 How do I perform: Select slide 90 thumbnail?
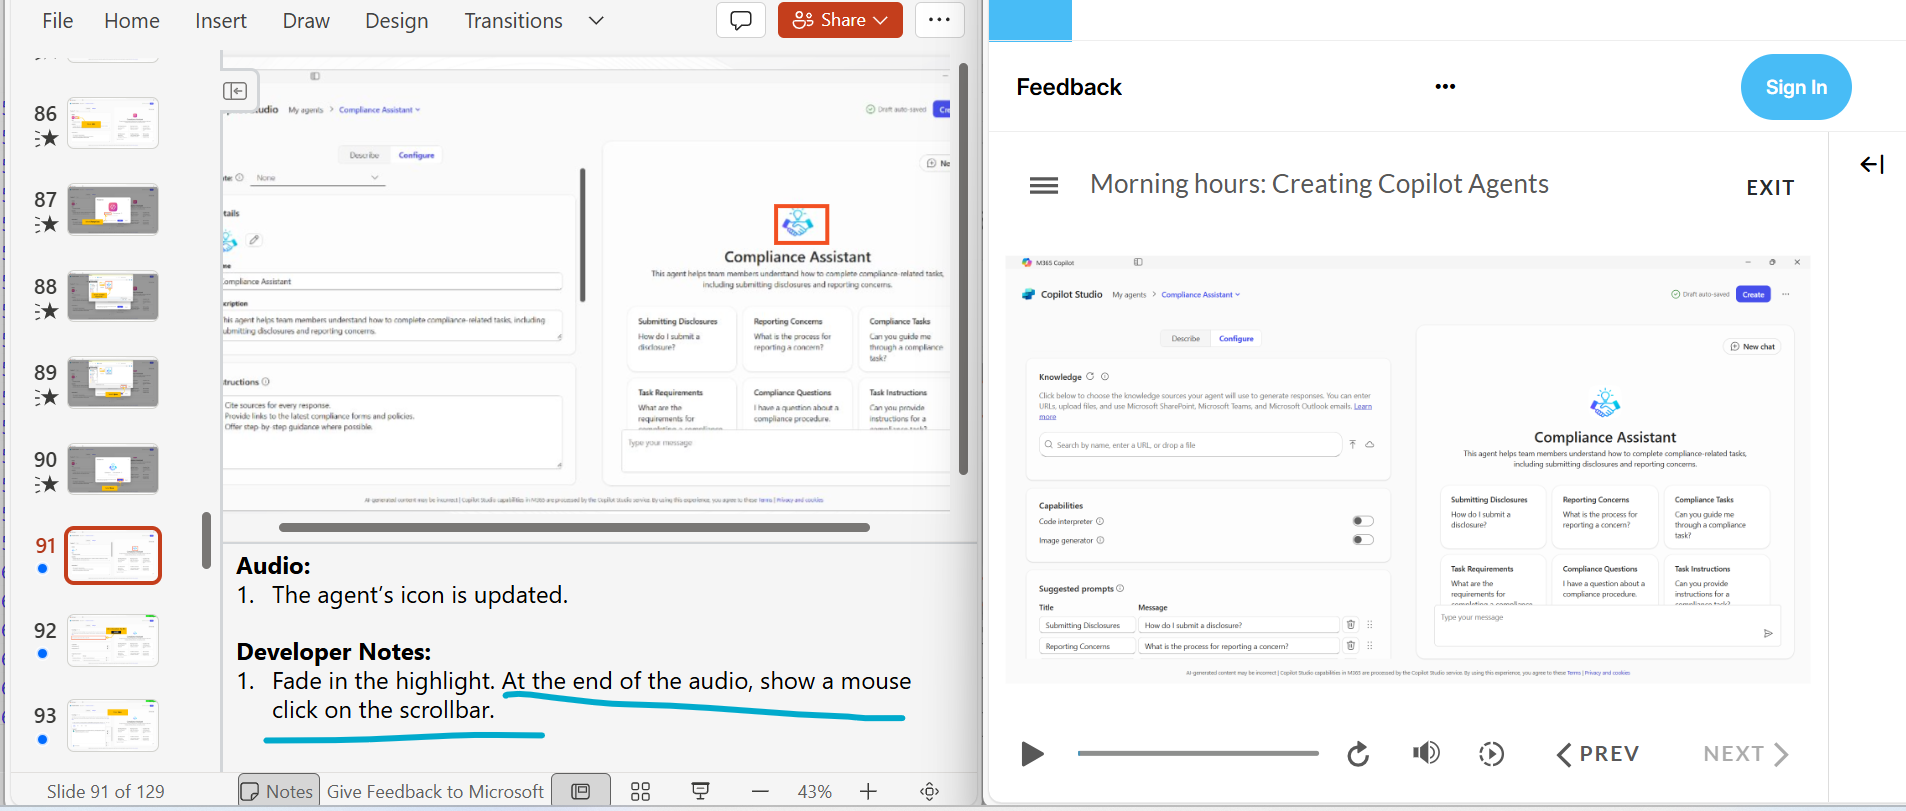point(113,469)
